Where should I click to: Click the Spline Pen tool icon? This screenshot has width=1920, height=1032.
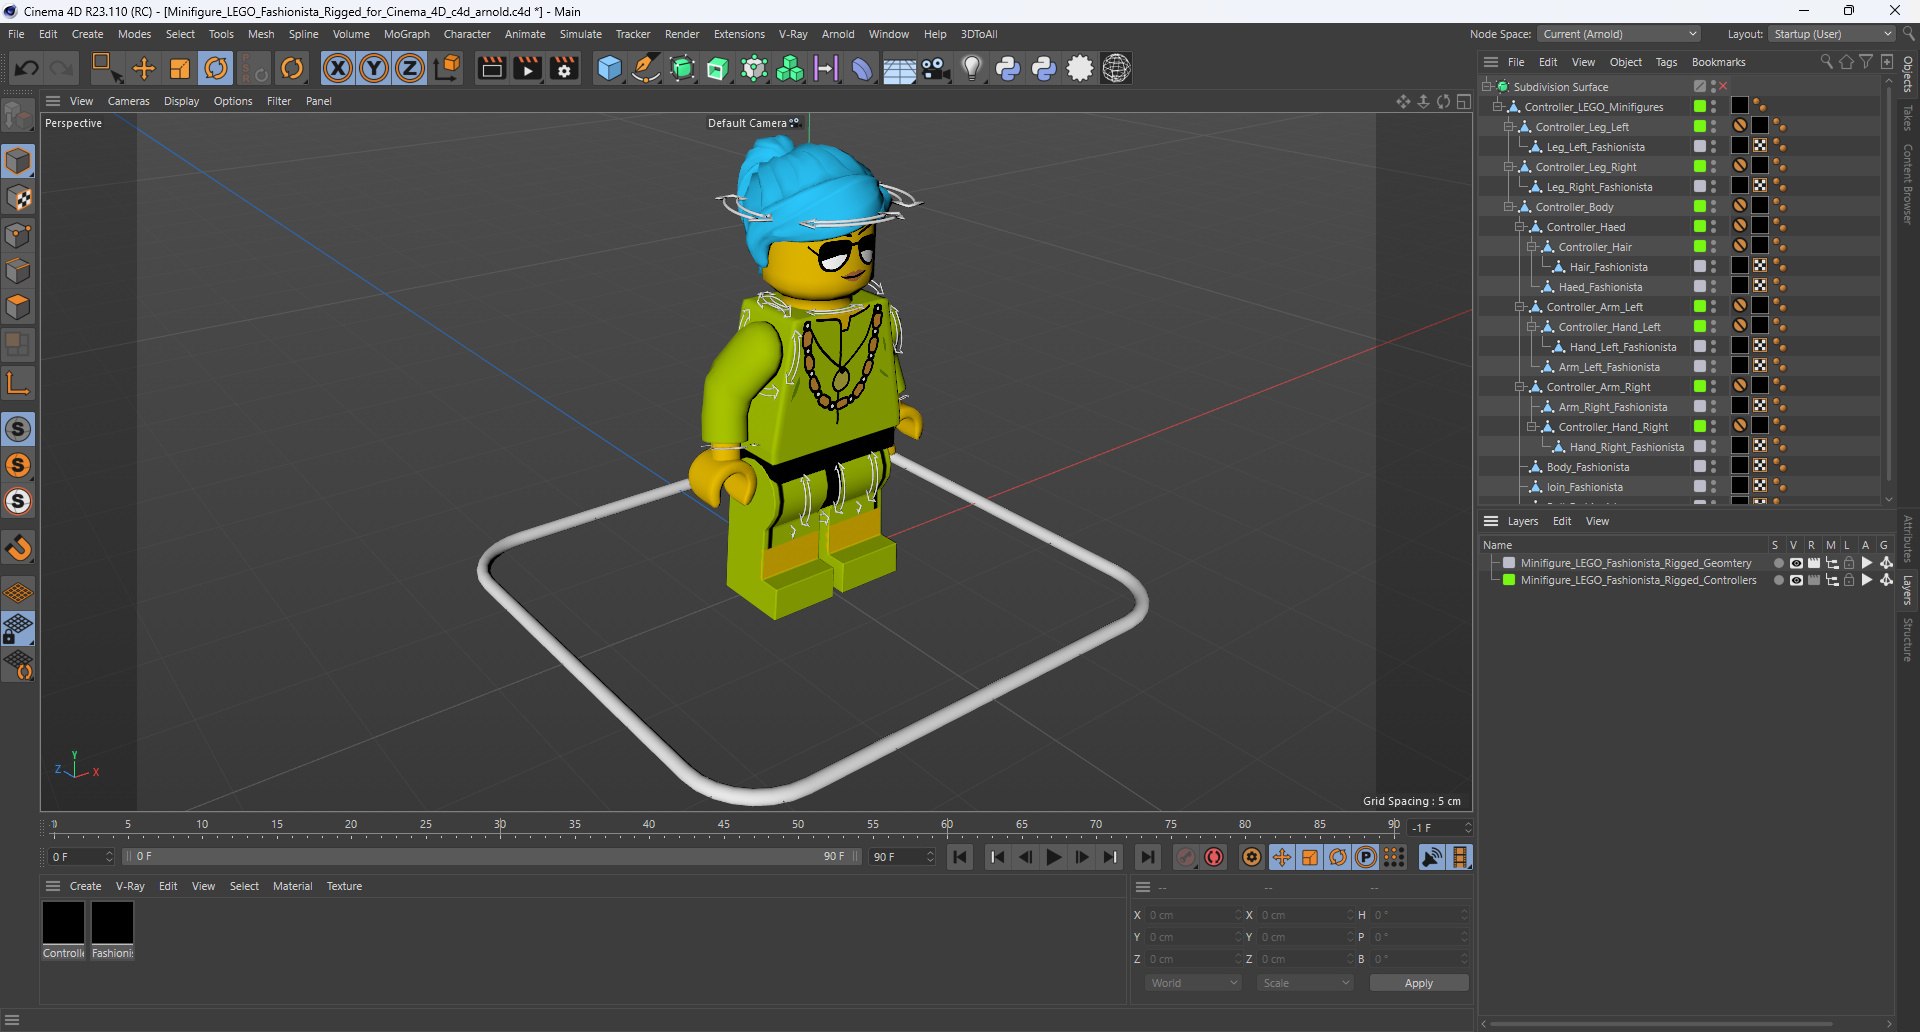click(646, 68)
